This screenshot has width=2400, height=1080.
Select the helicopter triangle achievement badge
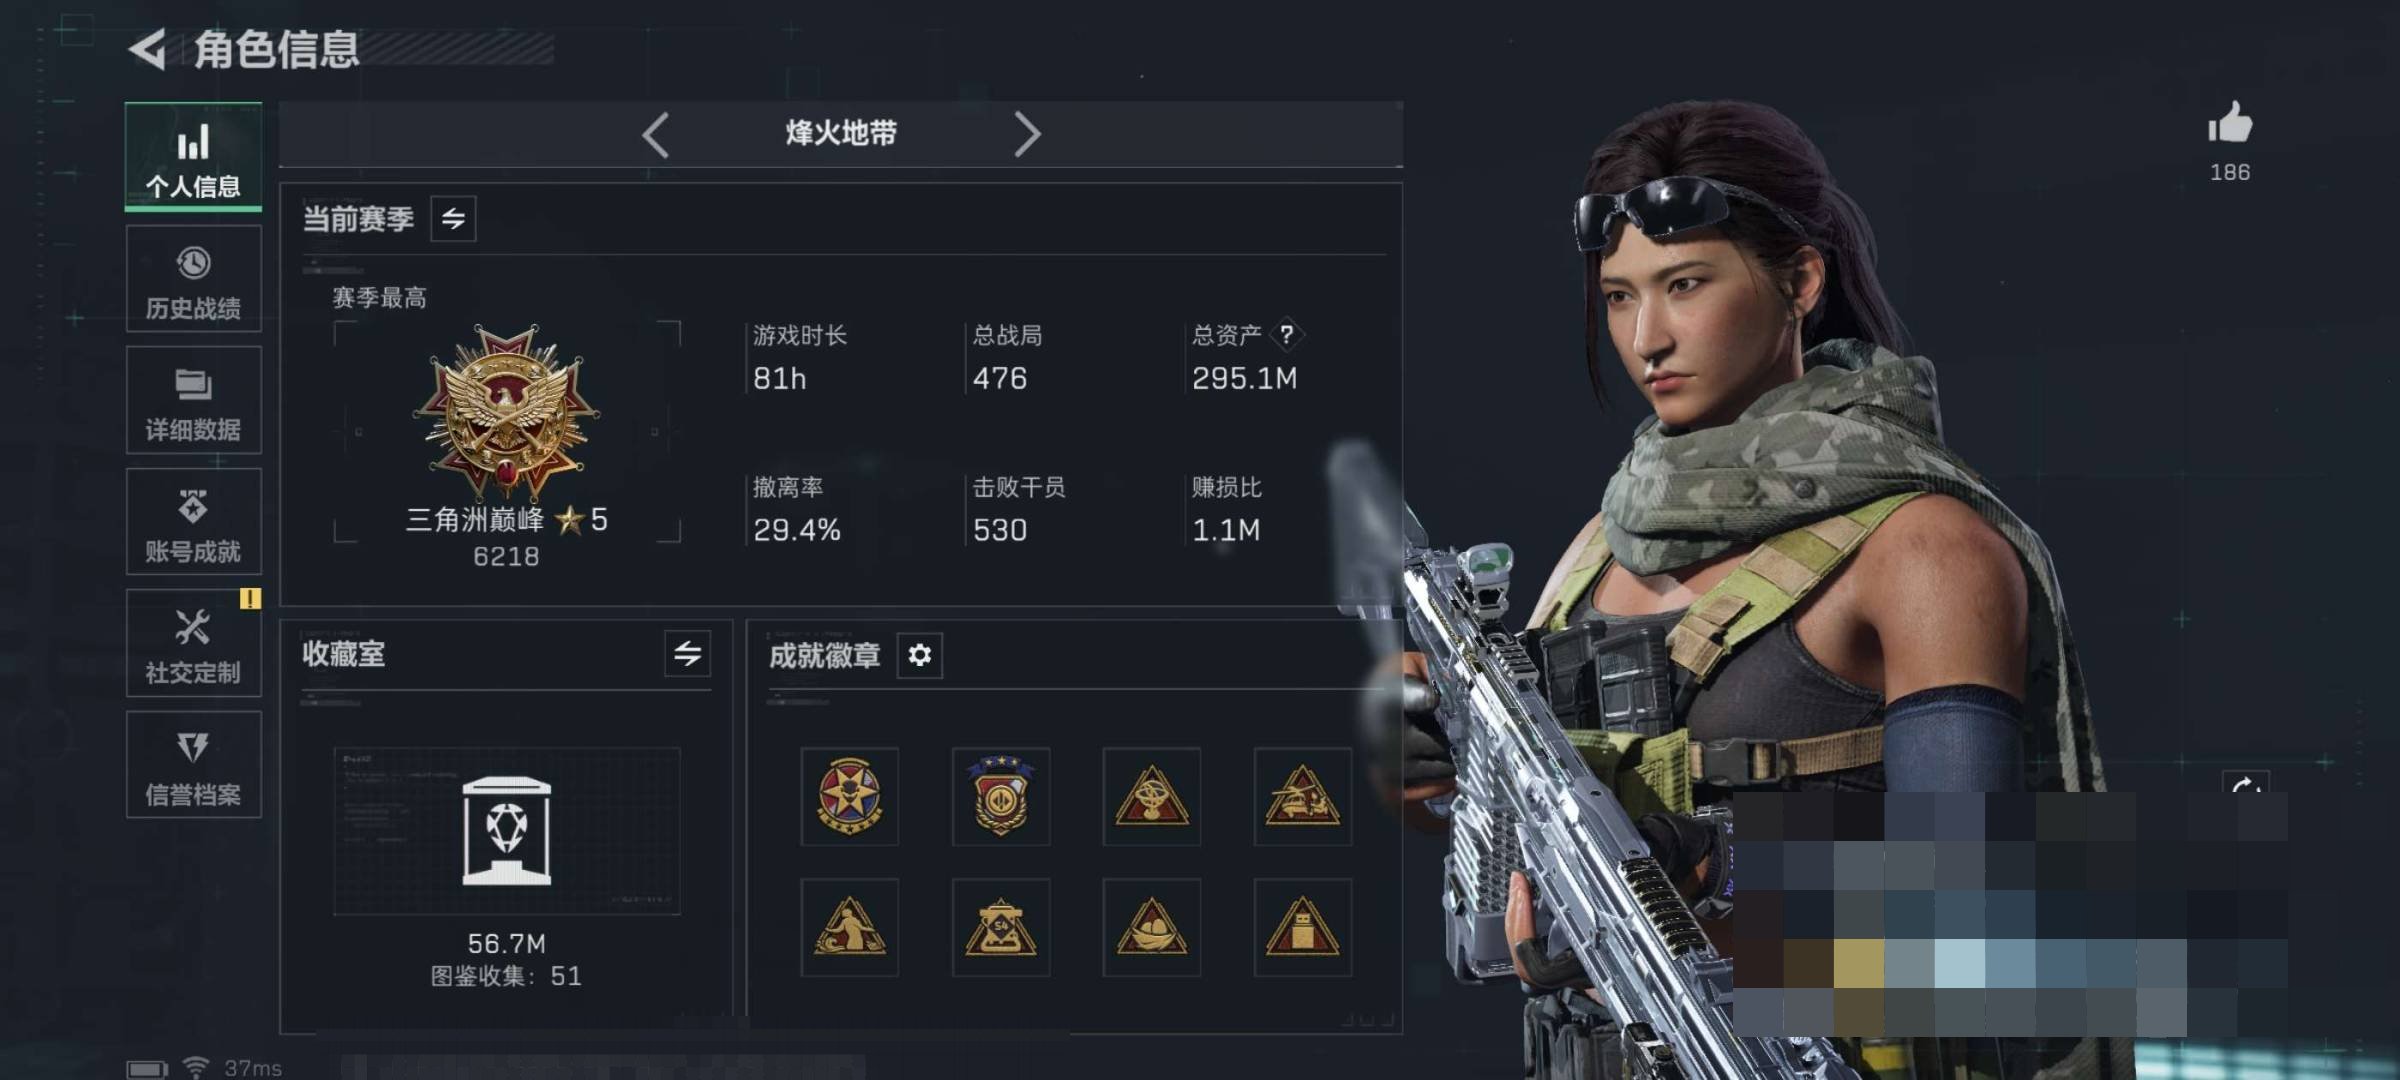pos(1302,796)
